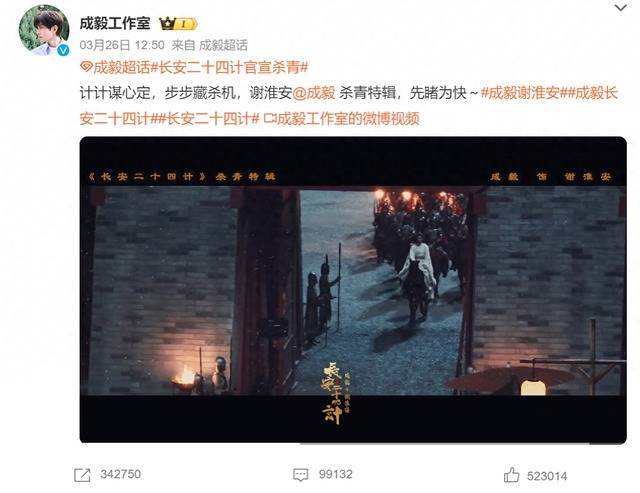Image resolution: width=640 pixels, height=493 pixels.
Task: Open the 成毅工作室 username link
Action: pyautogui.click(x=115, y=24)
